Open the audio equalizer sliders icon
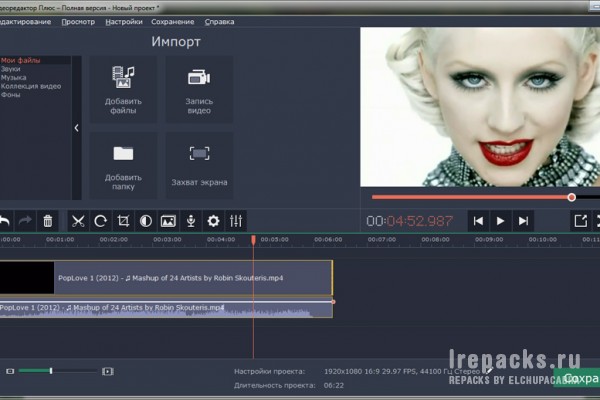The image size is (600, 400). click(x=236, y=221)
